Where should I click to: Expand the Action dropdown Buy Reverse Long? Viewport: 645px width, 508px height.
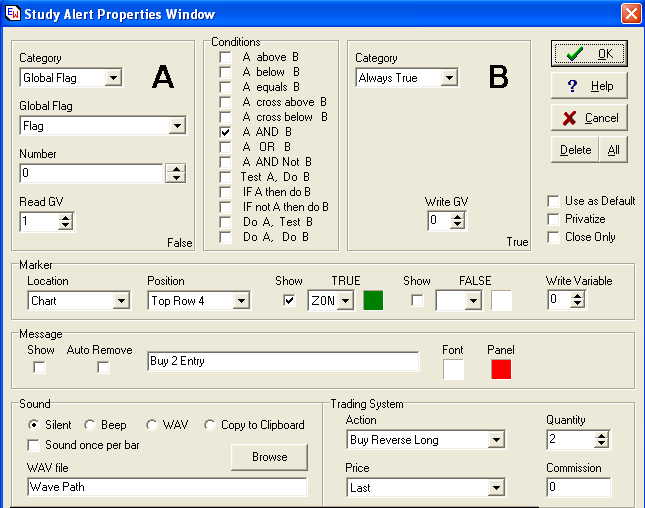(x=494, y=440)
